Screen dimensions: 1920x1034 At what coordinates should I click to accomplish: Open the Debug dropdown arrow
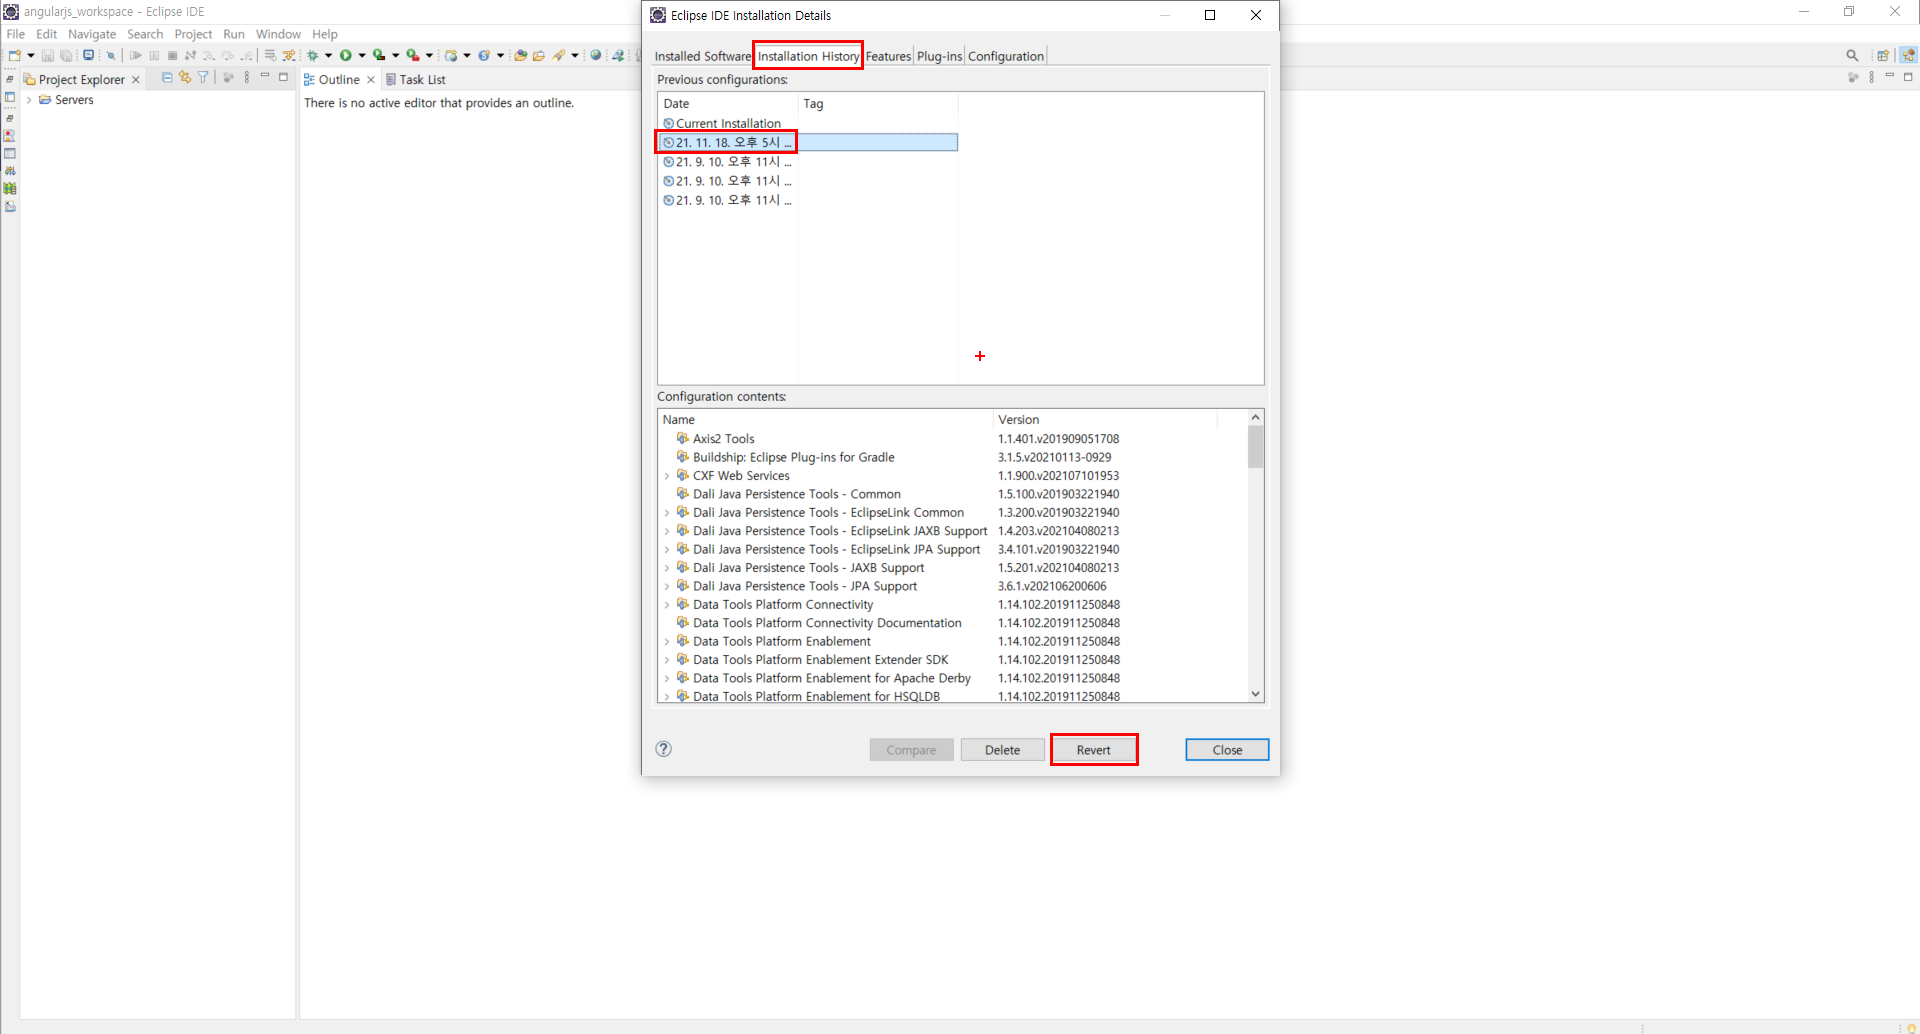point(328,55)
